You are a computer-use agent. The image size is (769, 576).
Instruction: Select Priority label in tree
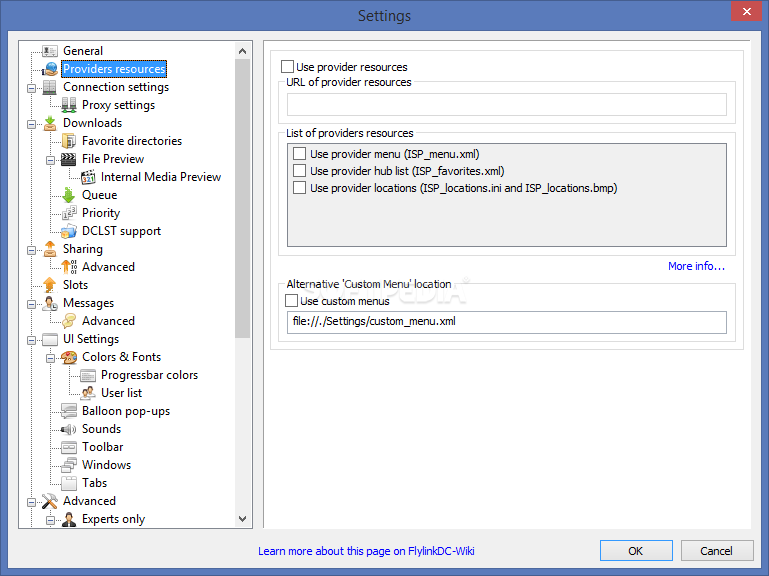point(101,213)
